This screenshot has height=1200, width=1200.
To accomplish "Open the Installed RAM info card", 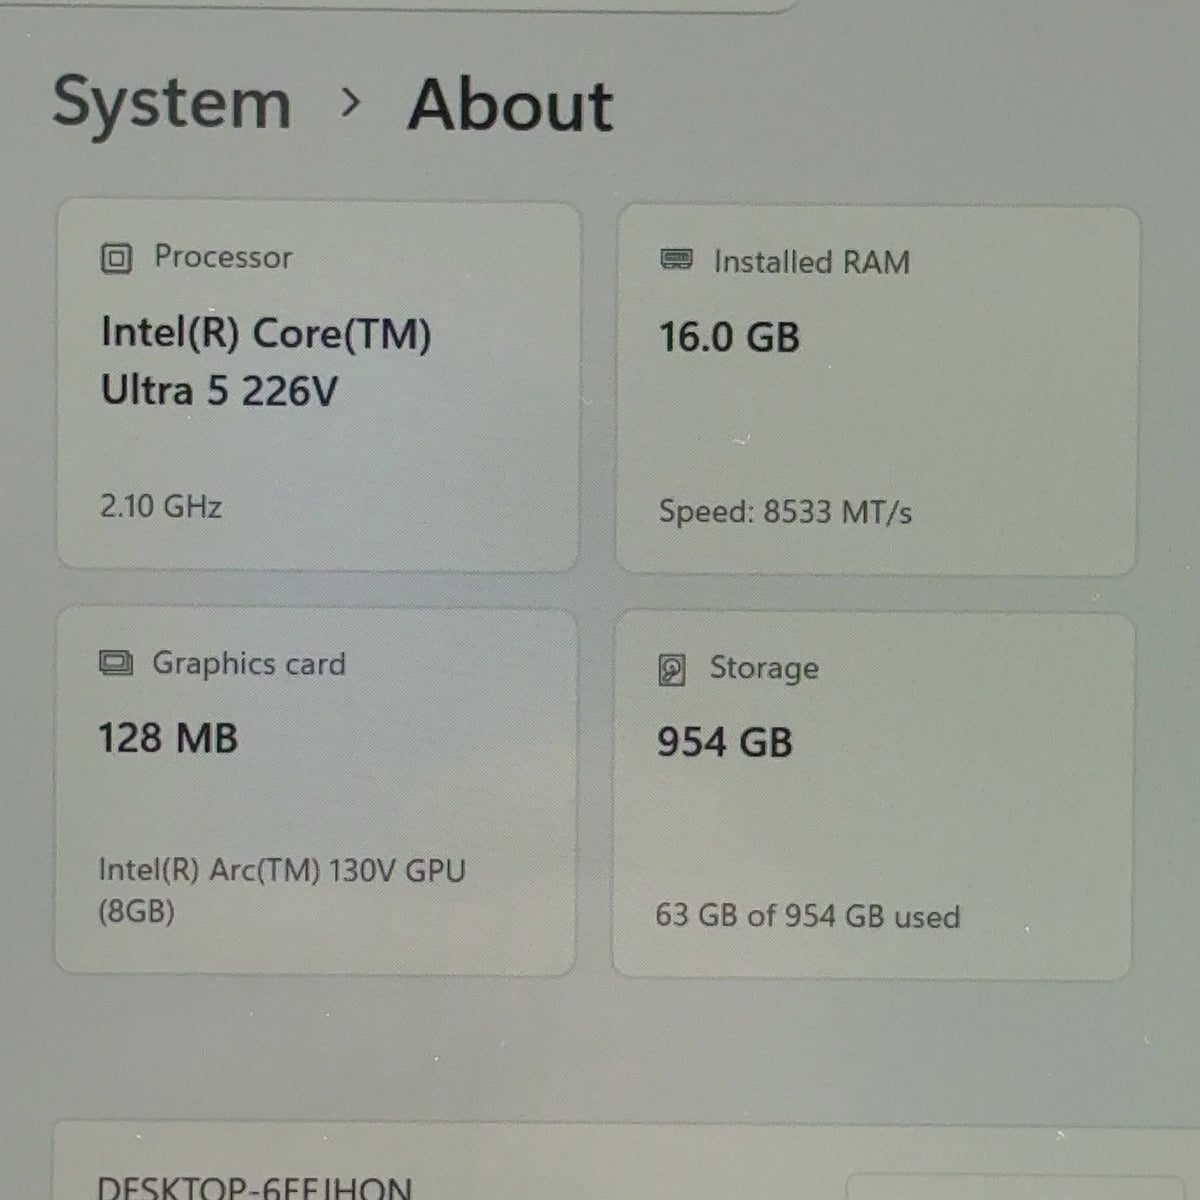I will point(877,390).
